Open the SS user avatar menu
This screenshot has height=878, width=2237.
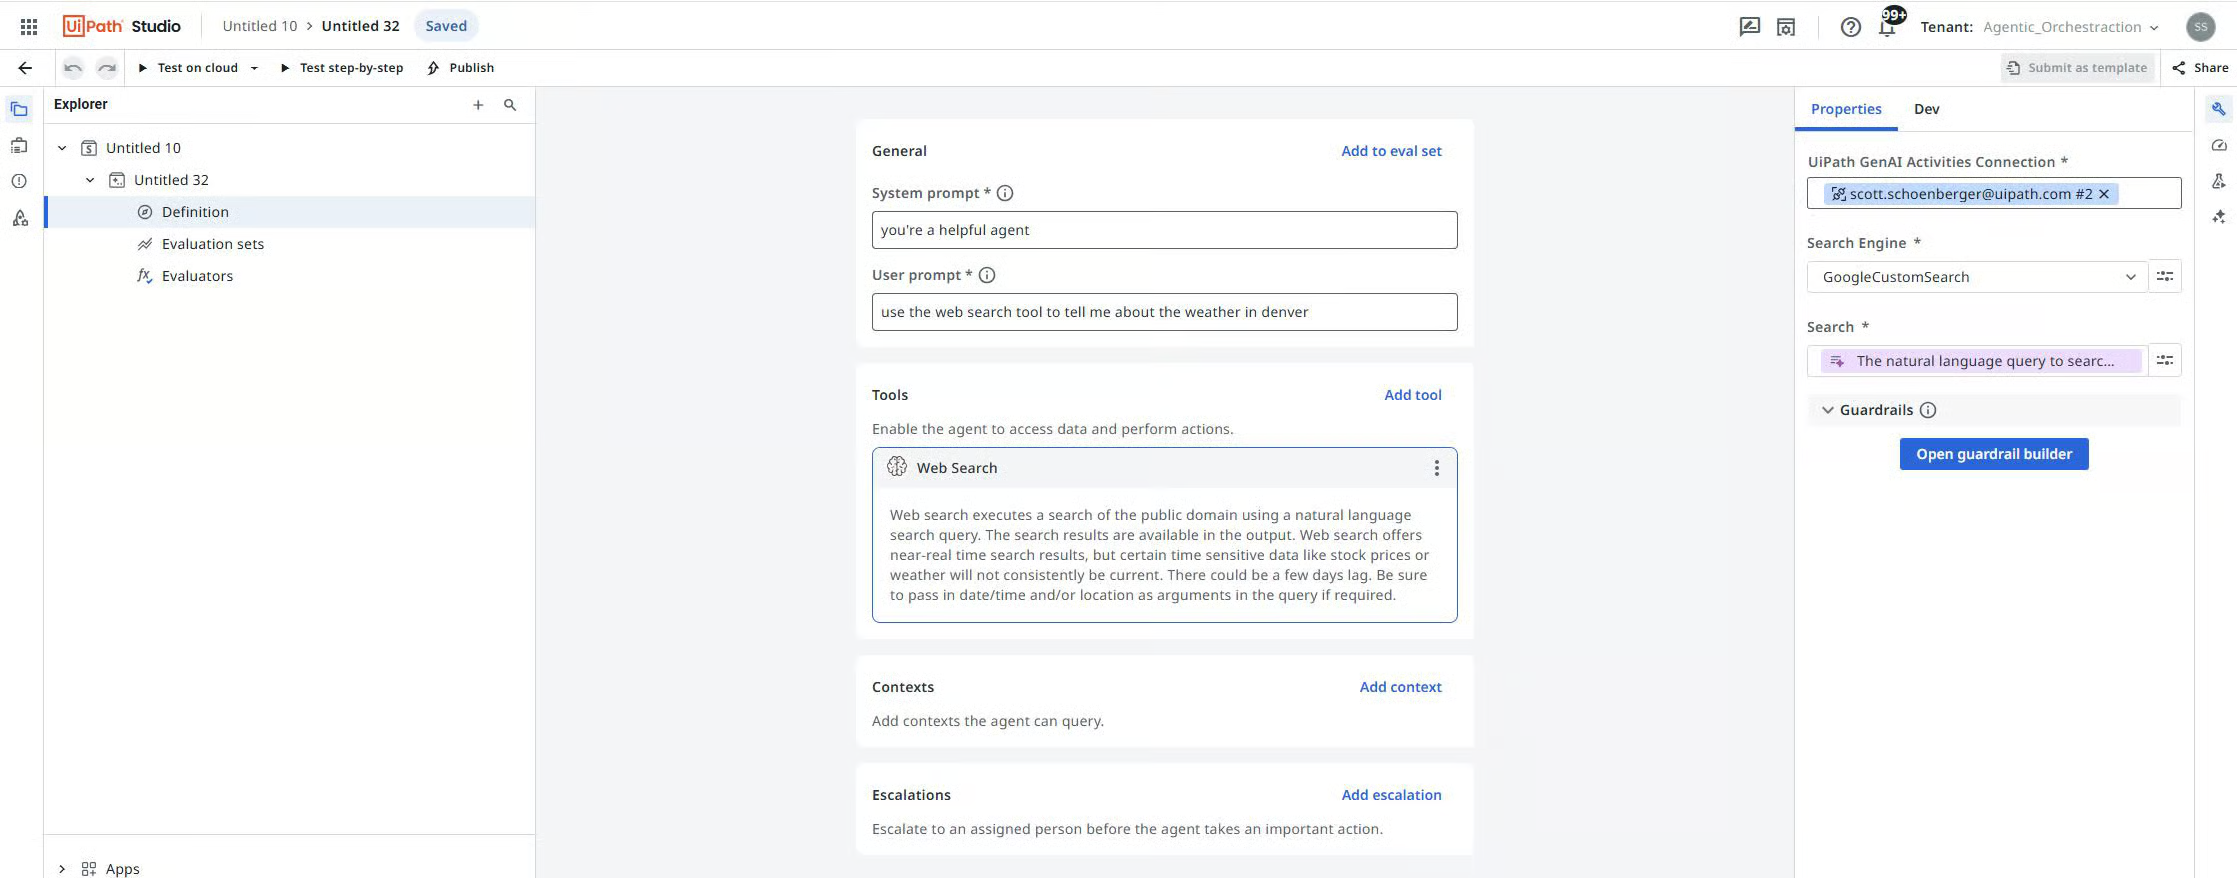[2200, 27]
